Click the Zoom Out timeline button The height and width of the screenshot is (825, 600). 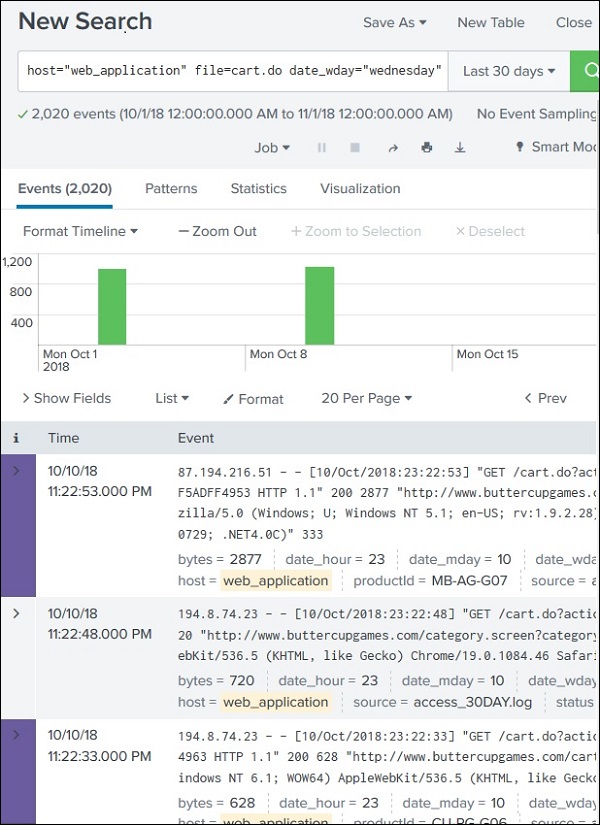point(217,231)
